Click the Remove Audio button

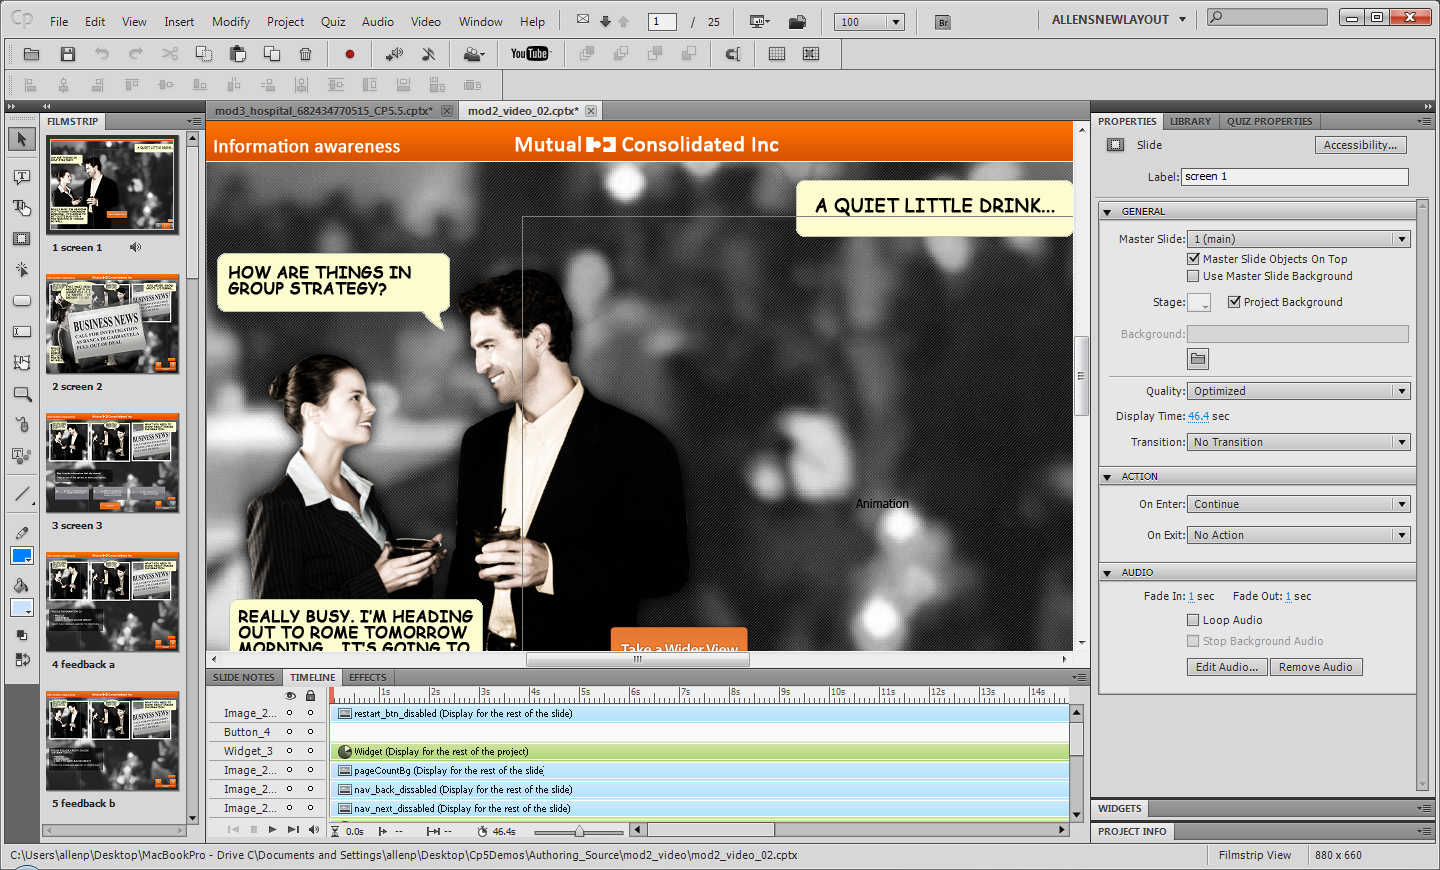tap(1315, 667)
